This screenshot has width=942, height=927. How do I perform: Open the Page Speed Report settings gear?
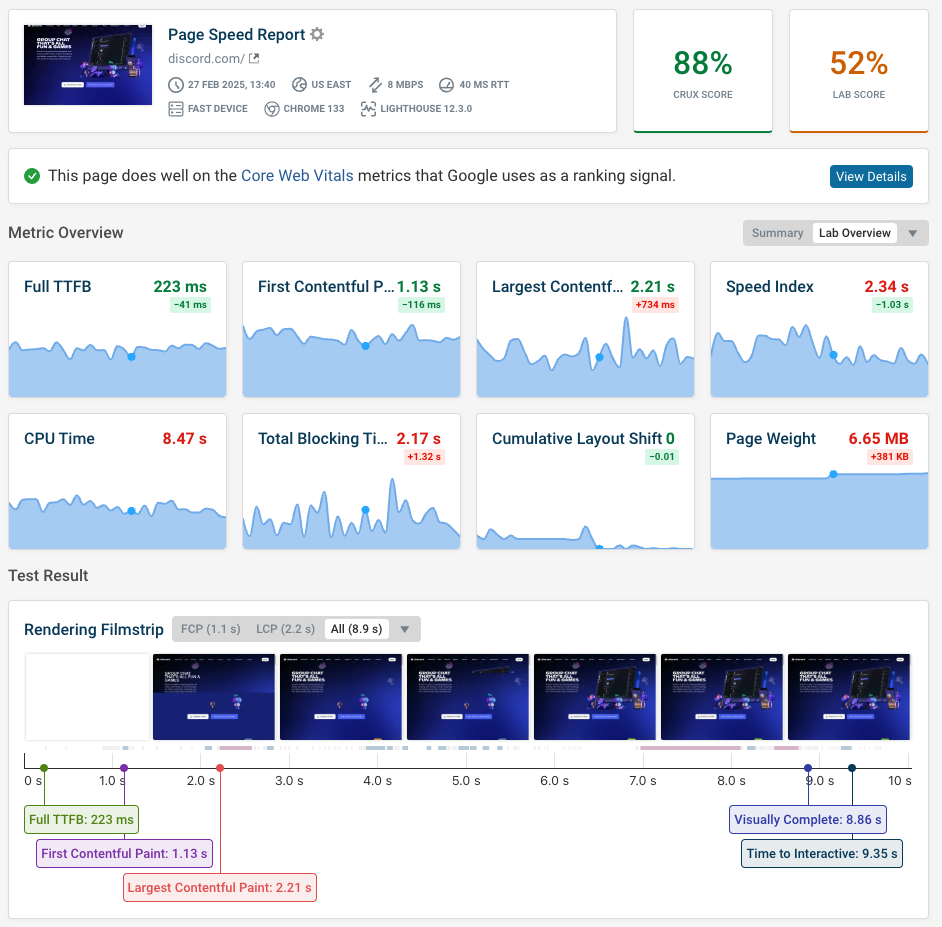pos(317,34)
